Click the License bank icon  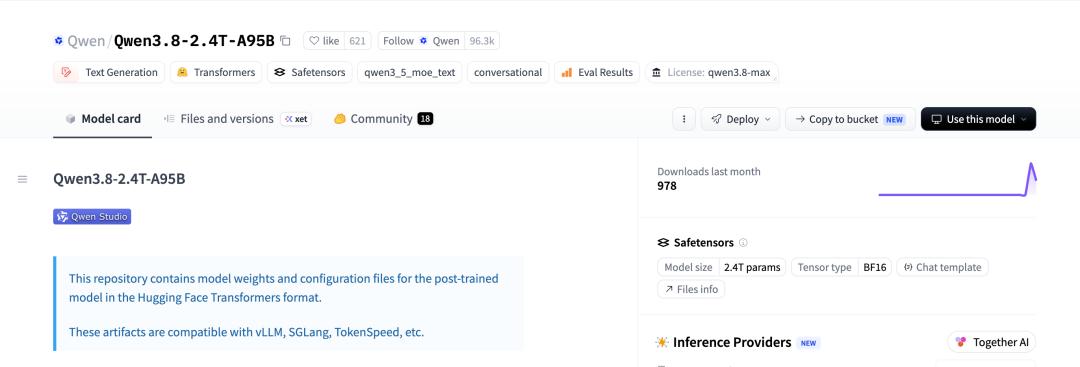656,72
